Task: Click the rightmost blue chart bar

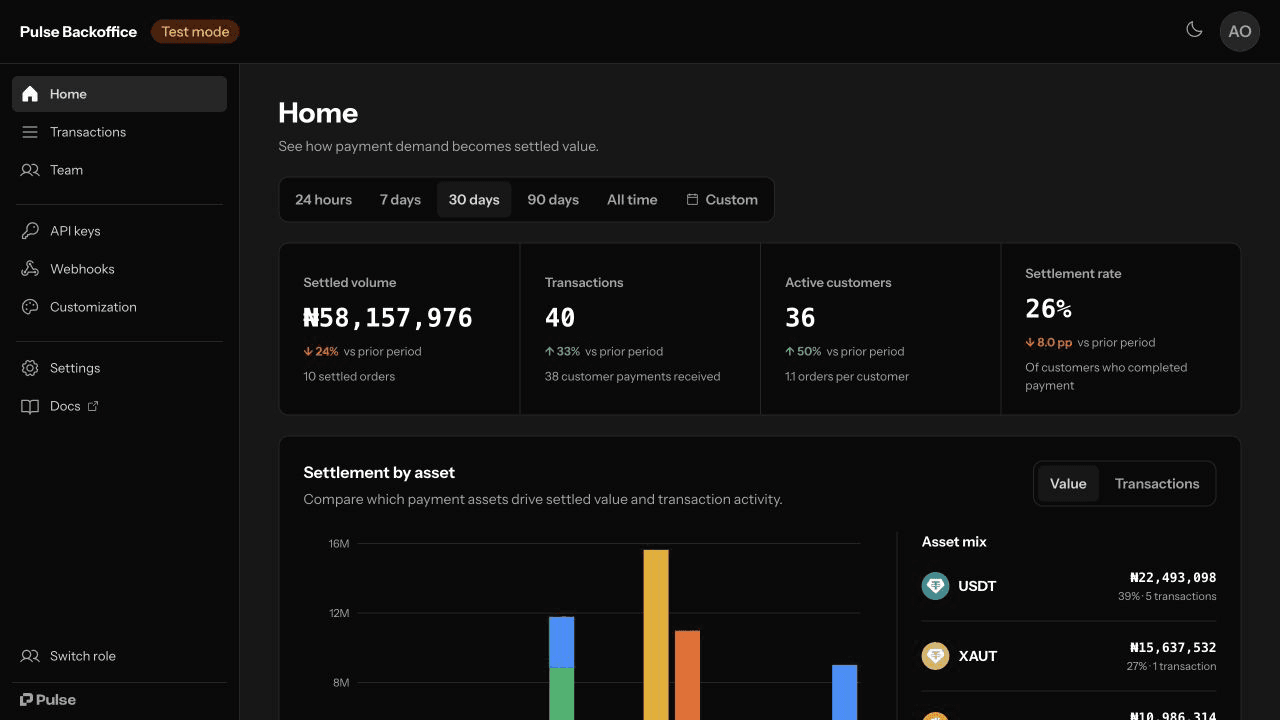Action: 845,692
